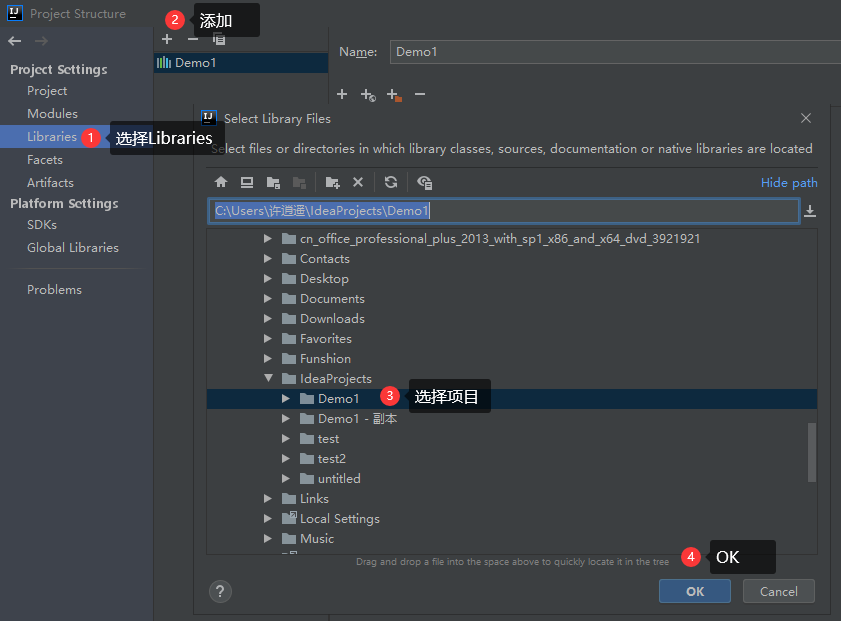Open Project settings page
Viewport: 841px width, 621px height.
47,91
